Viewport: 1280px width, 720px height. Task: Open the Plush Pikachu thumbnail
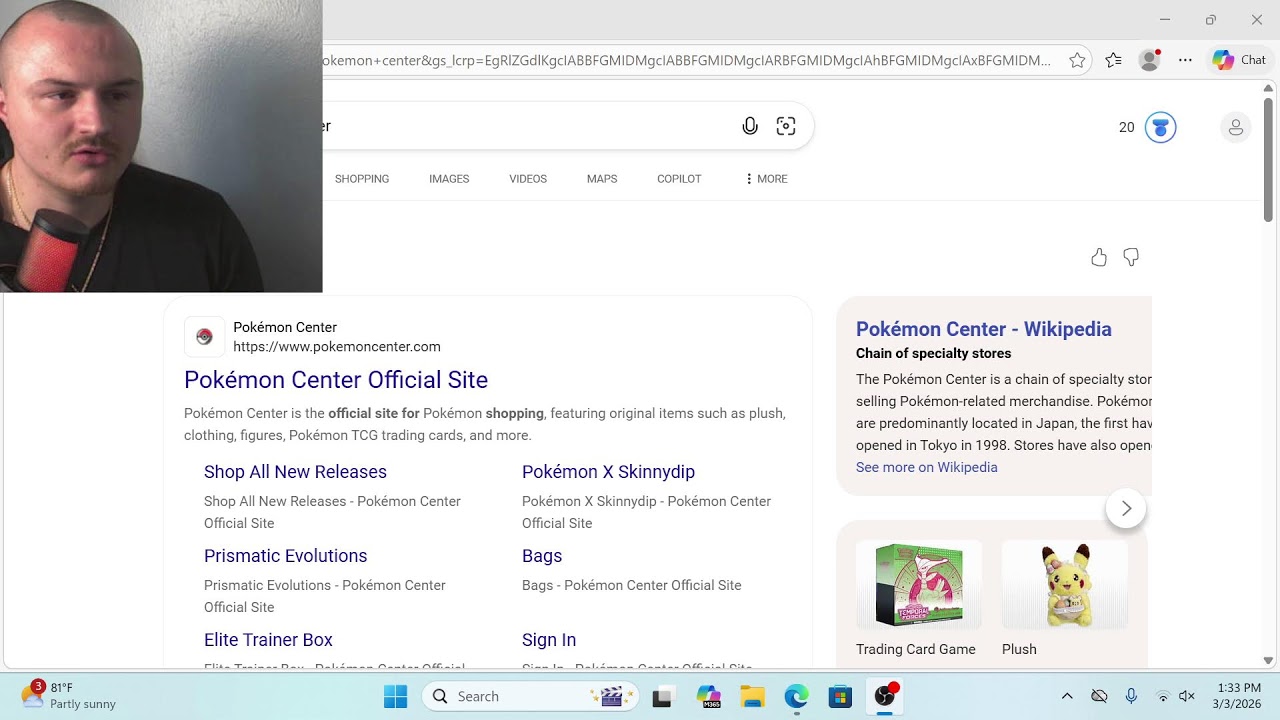click(1065, 586)
